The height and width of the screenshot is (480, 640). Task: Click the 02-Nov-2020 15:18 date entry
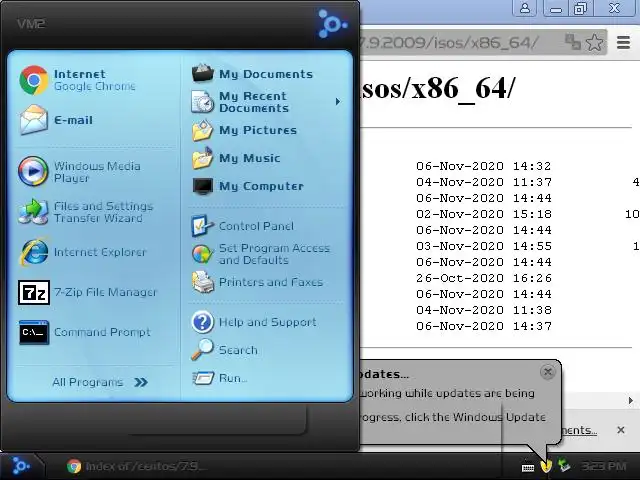484,214
